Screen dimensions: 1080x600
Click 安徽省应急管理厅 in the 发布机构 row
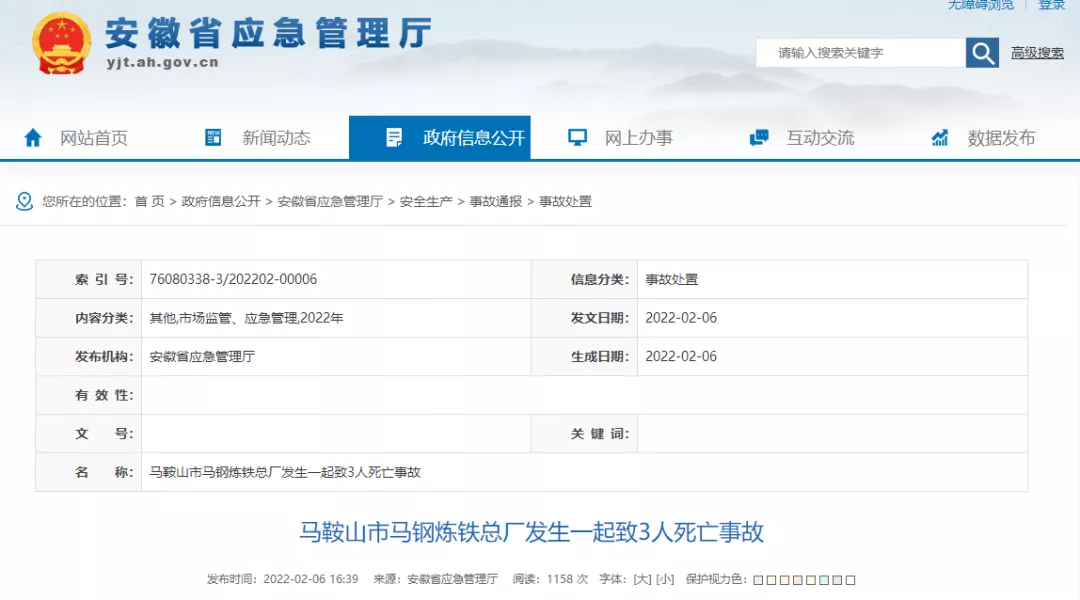click(202, 356)
